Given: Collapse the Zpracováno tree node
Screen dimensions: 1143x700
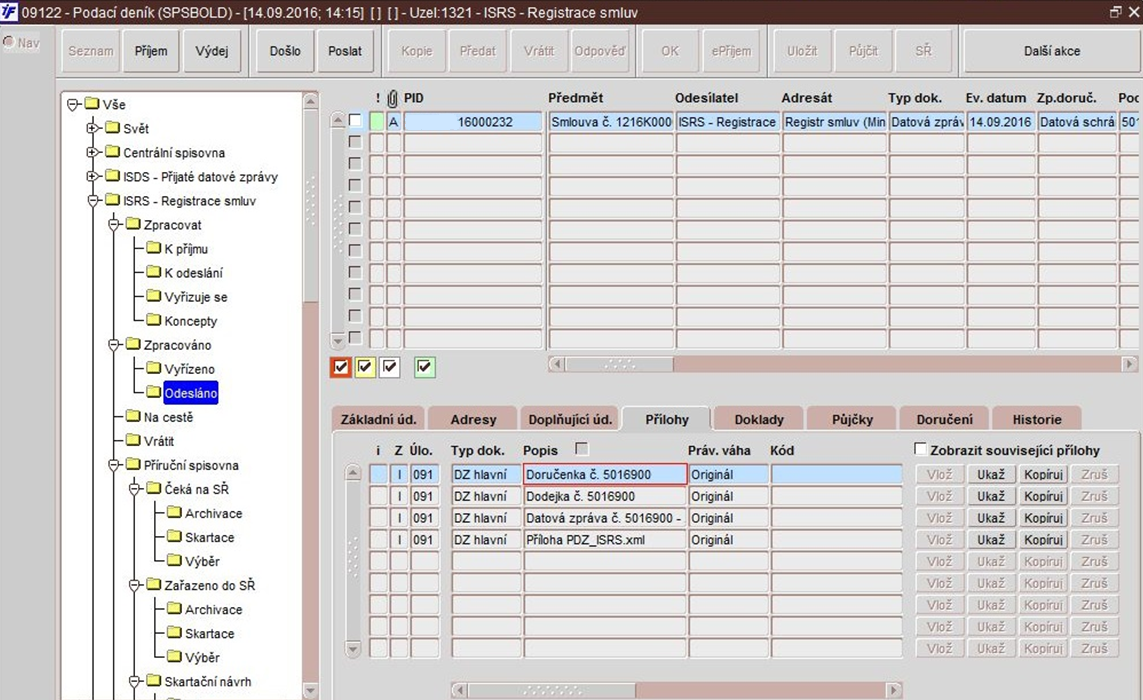Looking at the screenshot, I should click(113, 345).
